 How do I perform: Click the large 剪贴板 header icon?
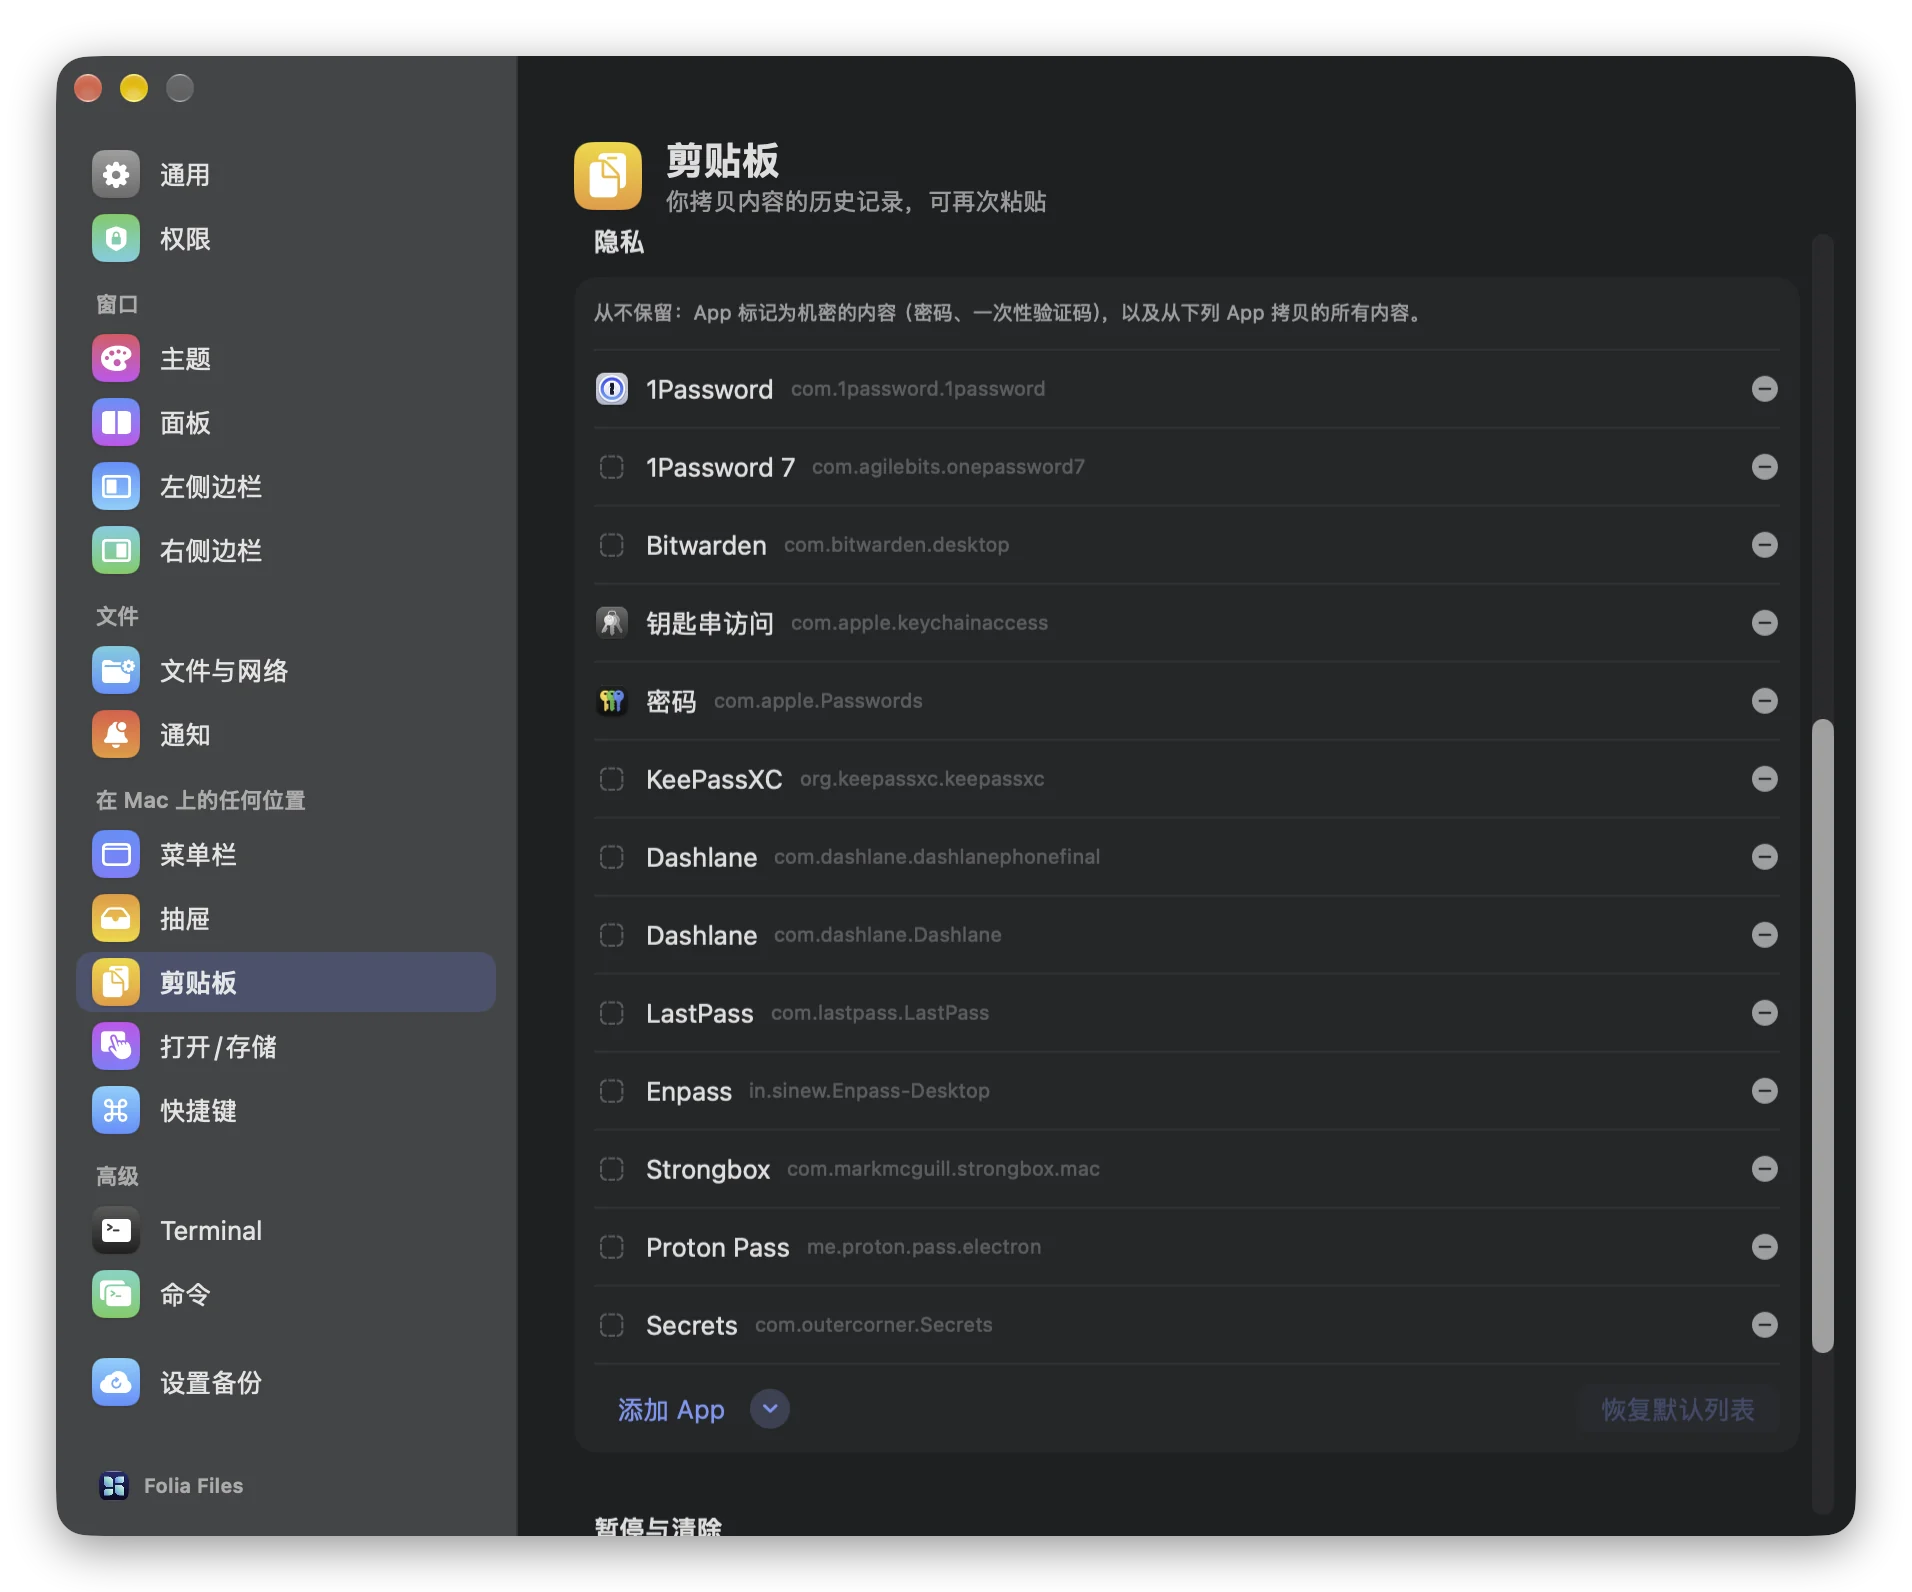click(608, 176)
